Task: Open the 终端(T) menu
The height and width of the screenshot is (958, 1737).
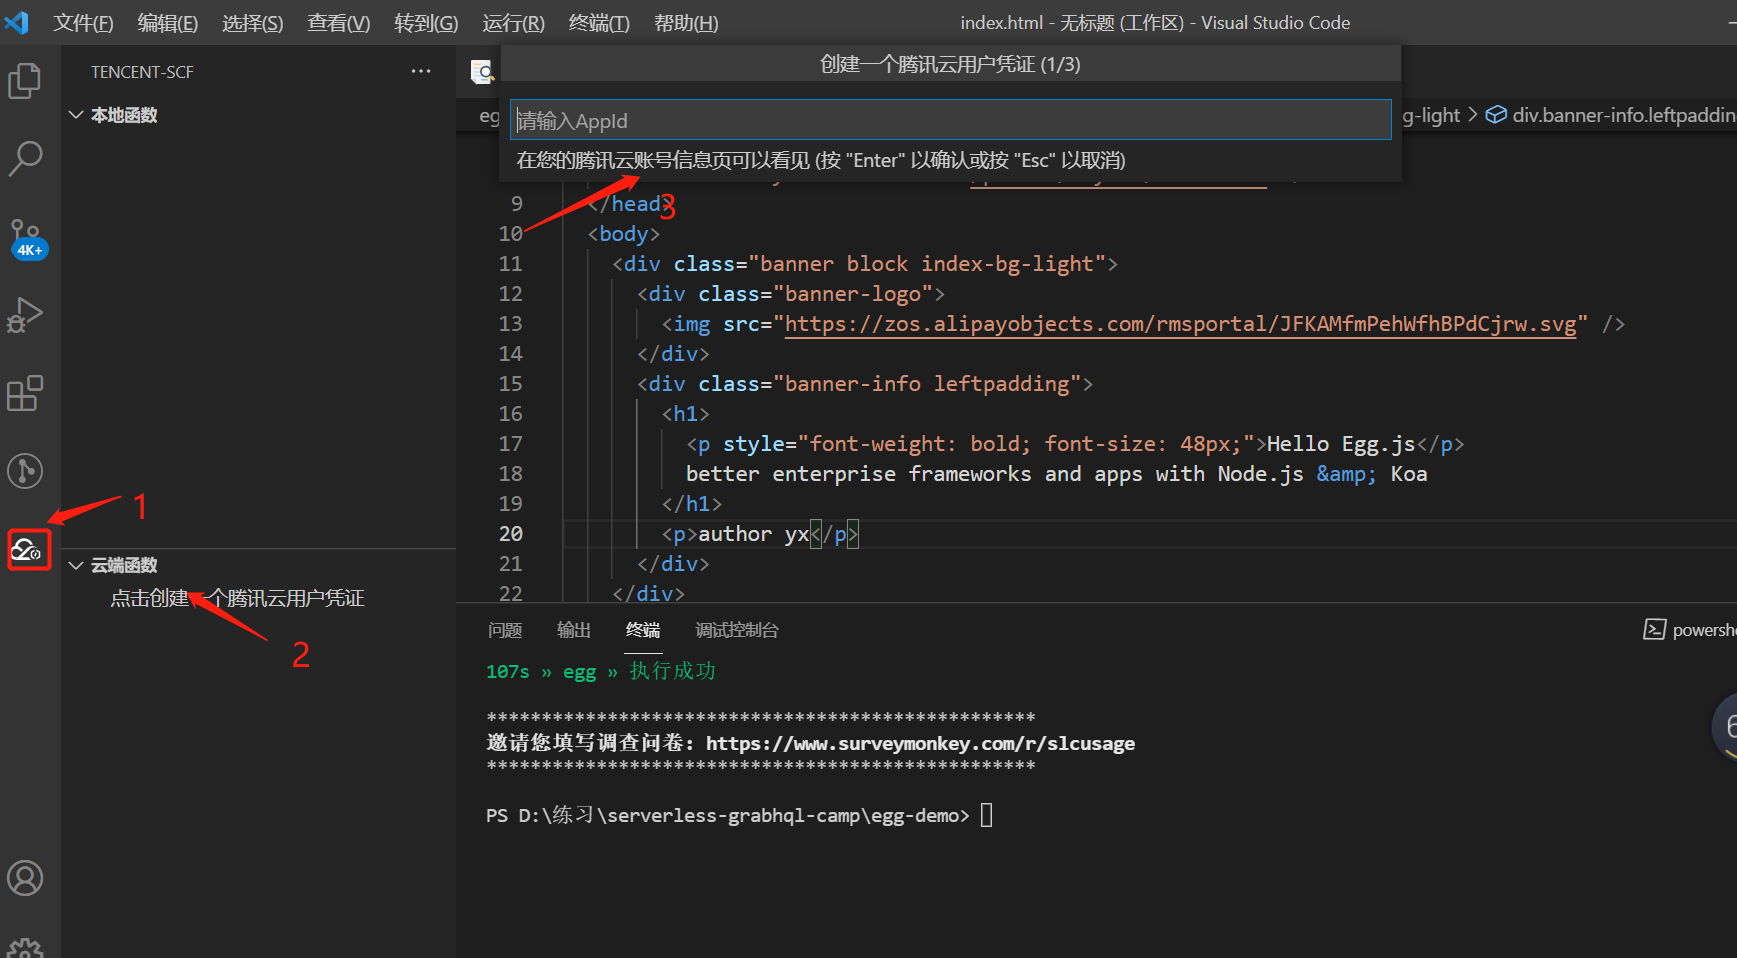Action: point(598,23)
